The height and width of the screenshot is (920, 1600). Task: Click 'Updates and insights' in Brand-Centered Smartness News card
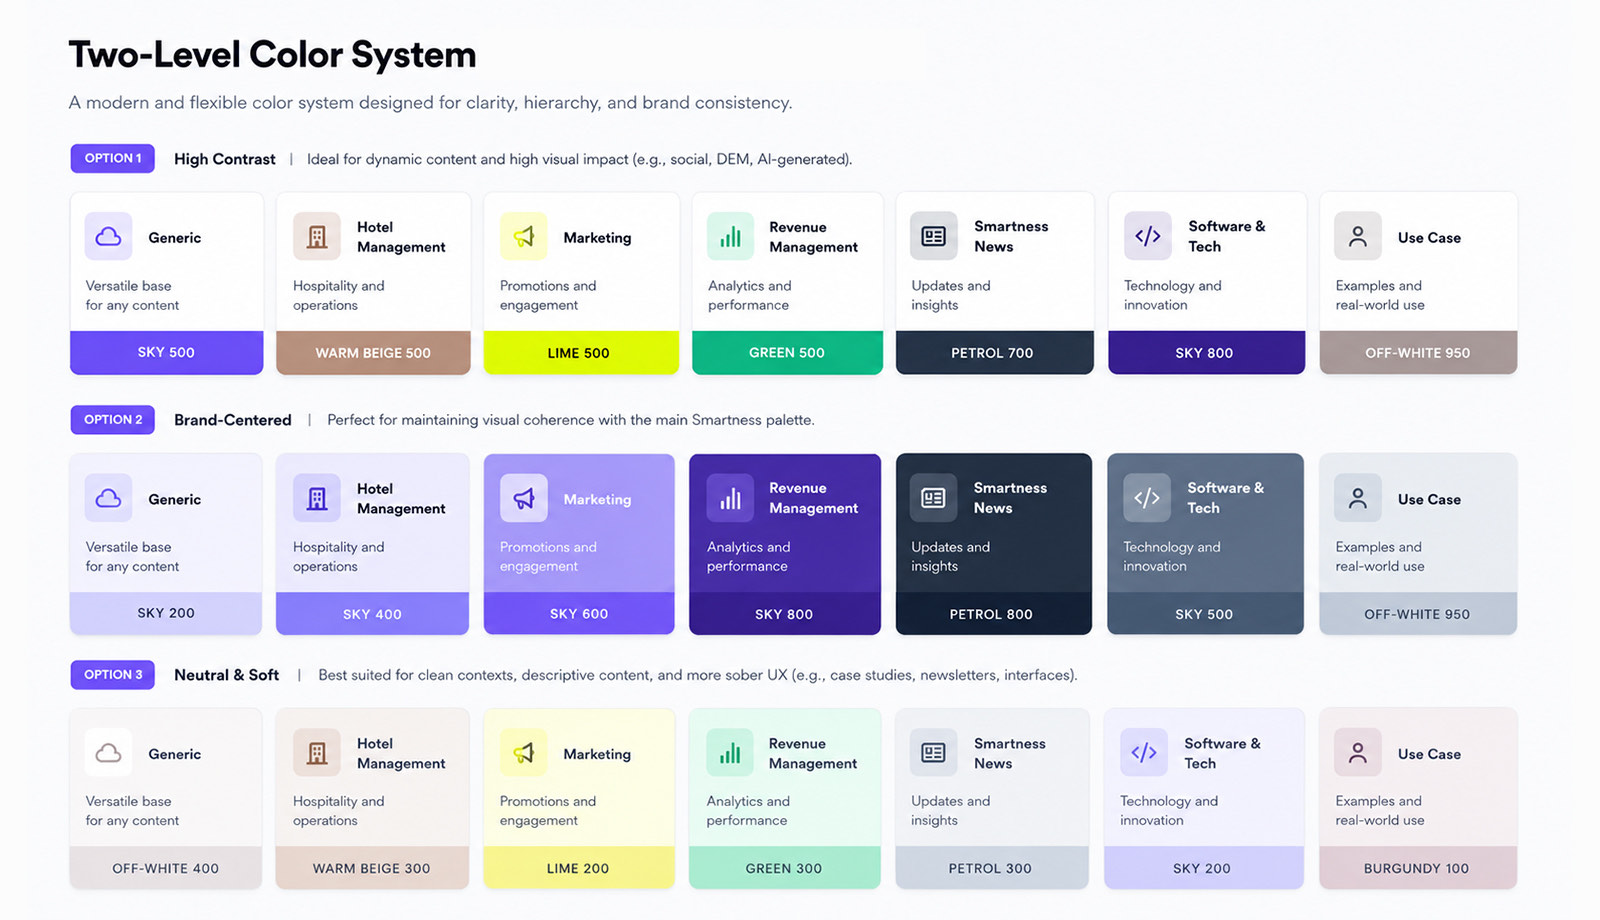tap(950, 556)
